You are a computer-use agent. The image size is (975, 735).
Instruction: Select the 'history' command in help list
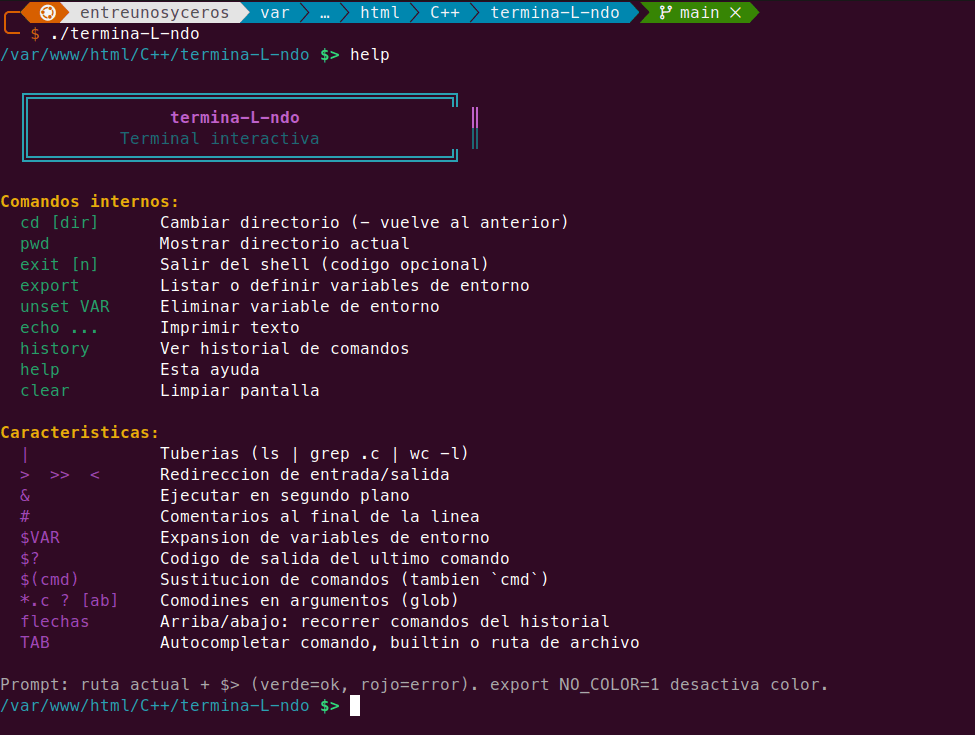pos(55,349)
